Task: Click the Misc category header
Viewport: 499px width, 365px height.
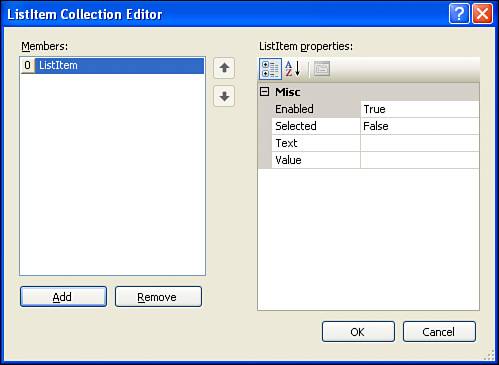Action: [x=369, y=92]
